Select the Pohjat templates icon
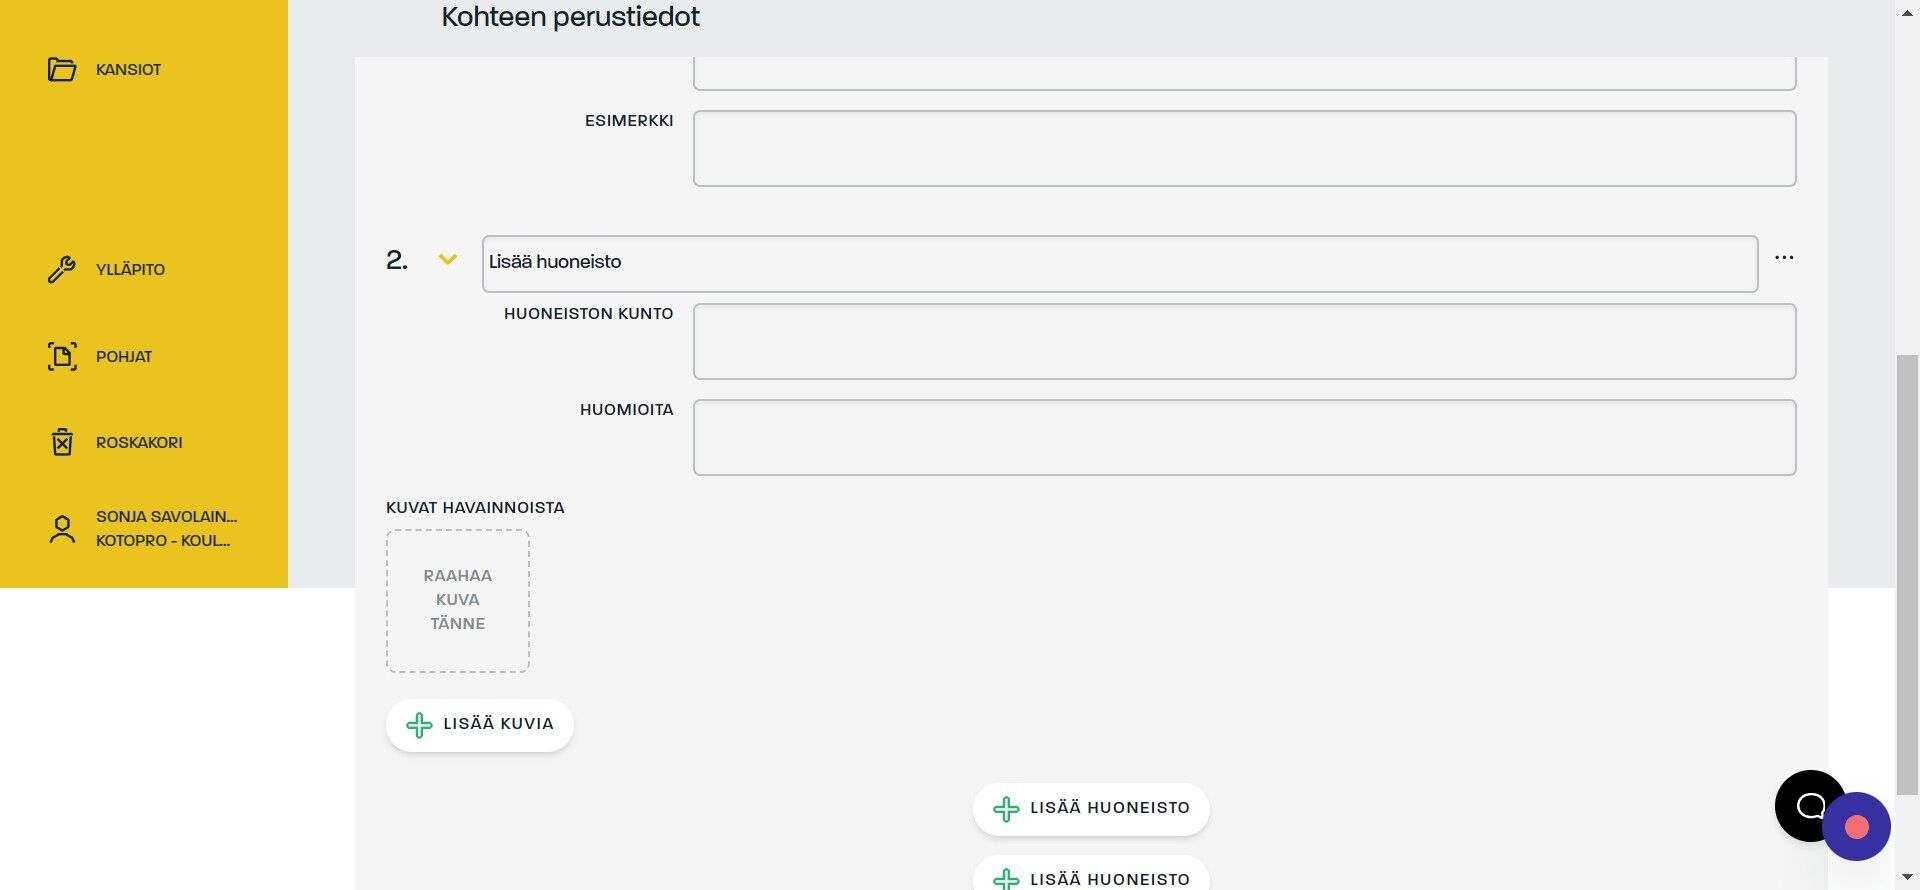The height and width of the screenshot is (890, 1920). 62,356
